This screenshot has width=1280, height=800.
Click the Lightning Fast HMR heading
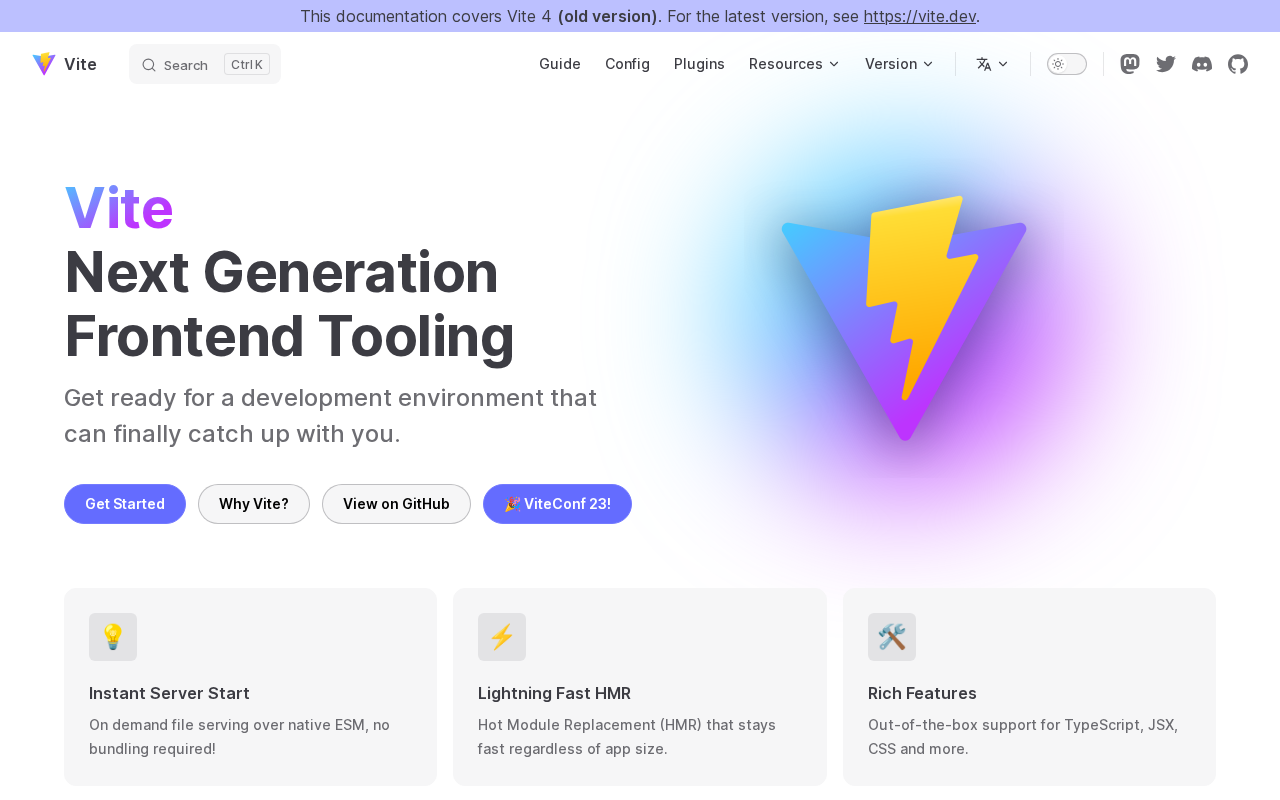[554, 693]
